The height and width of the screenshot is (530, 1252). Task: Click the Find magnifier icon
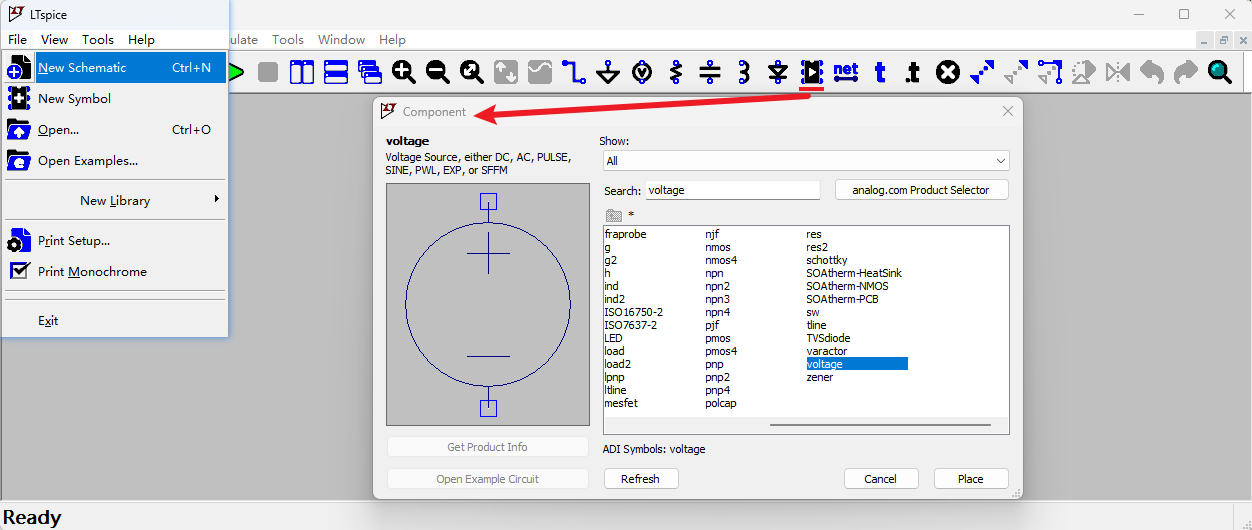1220,72
